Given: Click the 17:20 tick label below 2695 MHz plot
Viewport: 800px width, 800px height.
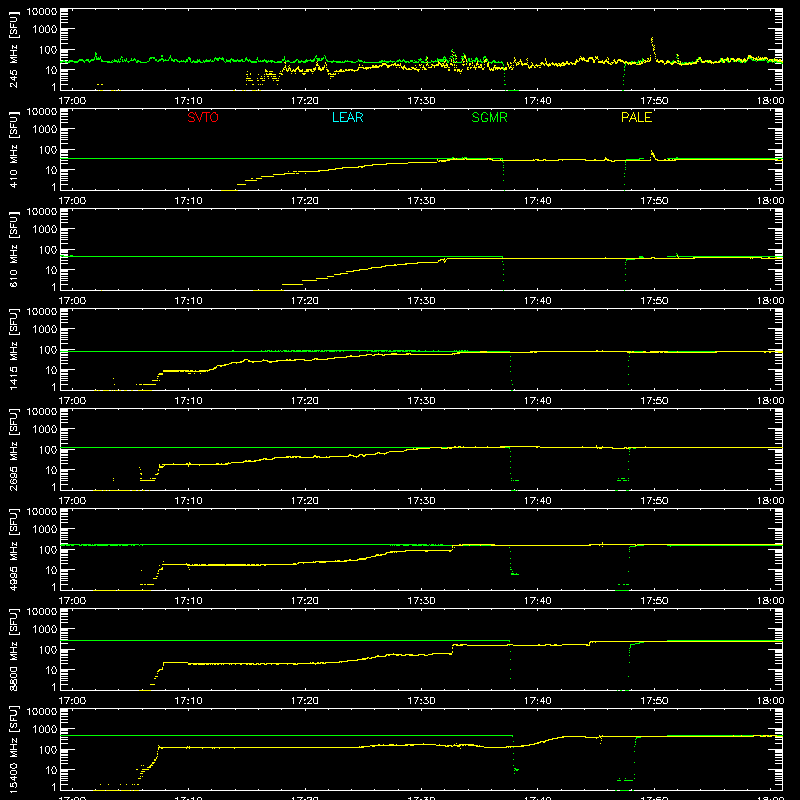Looking at the screenshot, I should [305, 501].
